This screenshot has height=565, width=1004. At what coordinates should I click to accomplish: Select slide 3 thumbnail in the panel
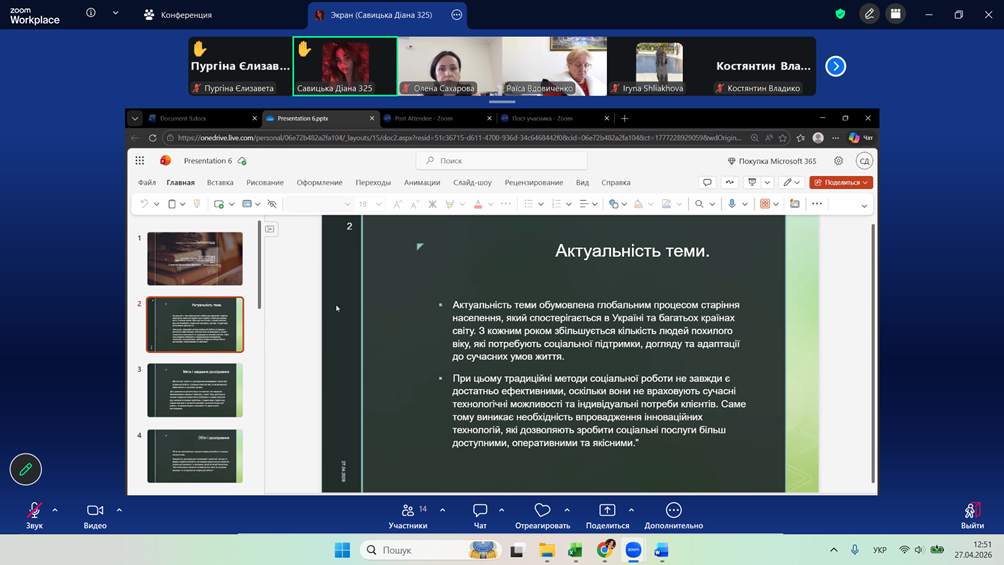[x=195, y=390]
